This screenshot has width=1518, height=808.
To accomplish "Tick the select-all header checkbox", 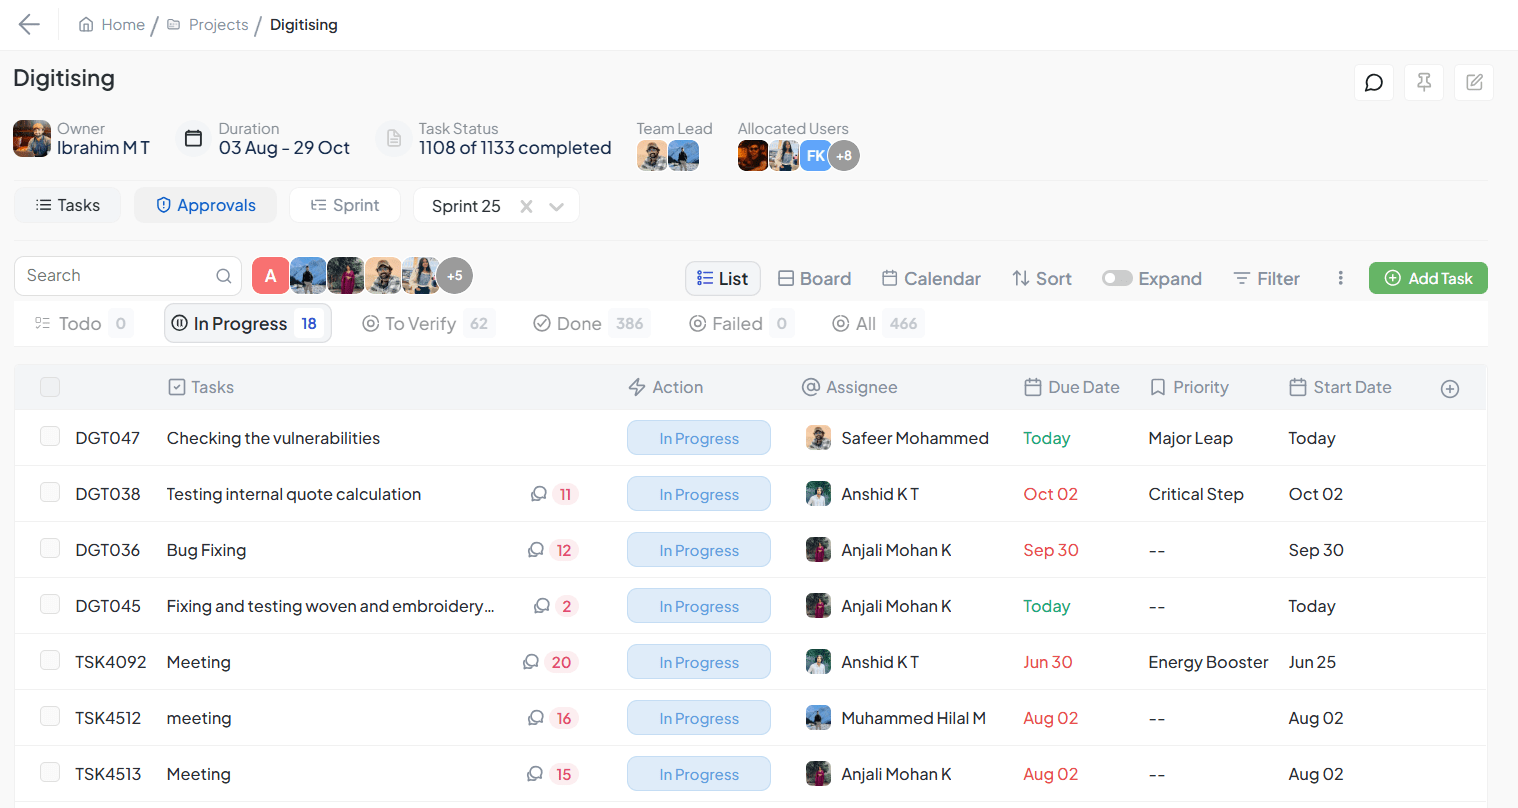I will 50,387.
